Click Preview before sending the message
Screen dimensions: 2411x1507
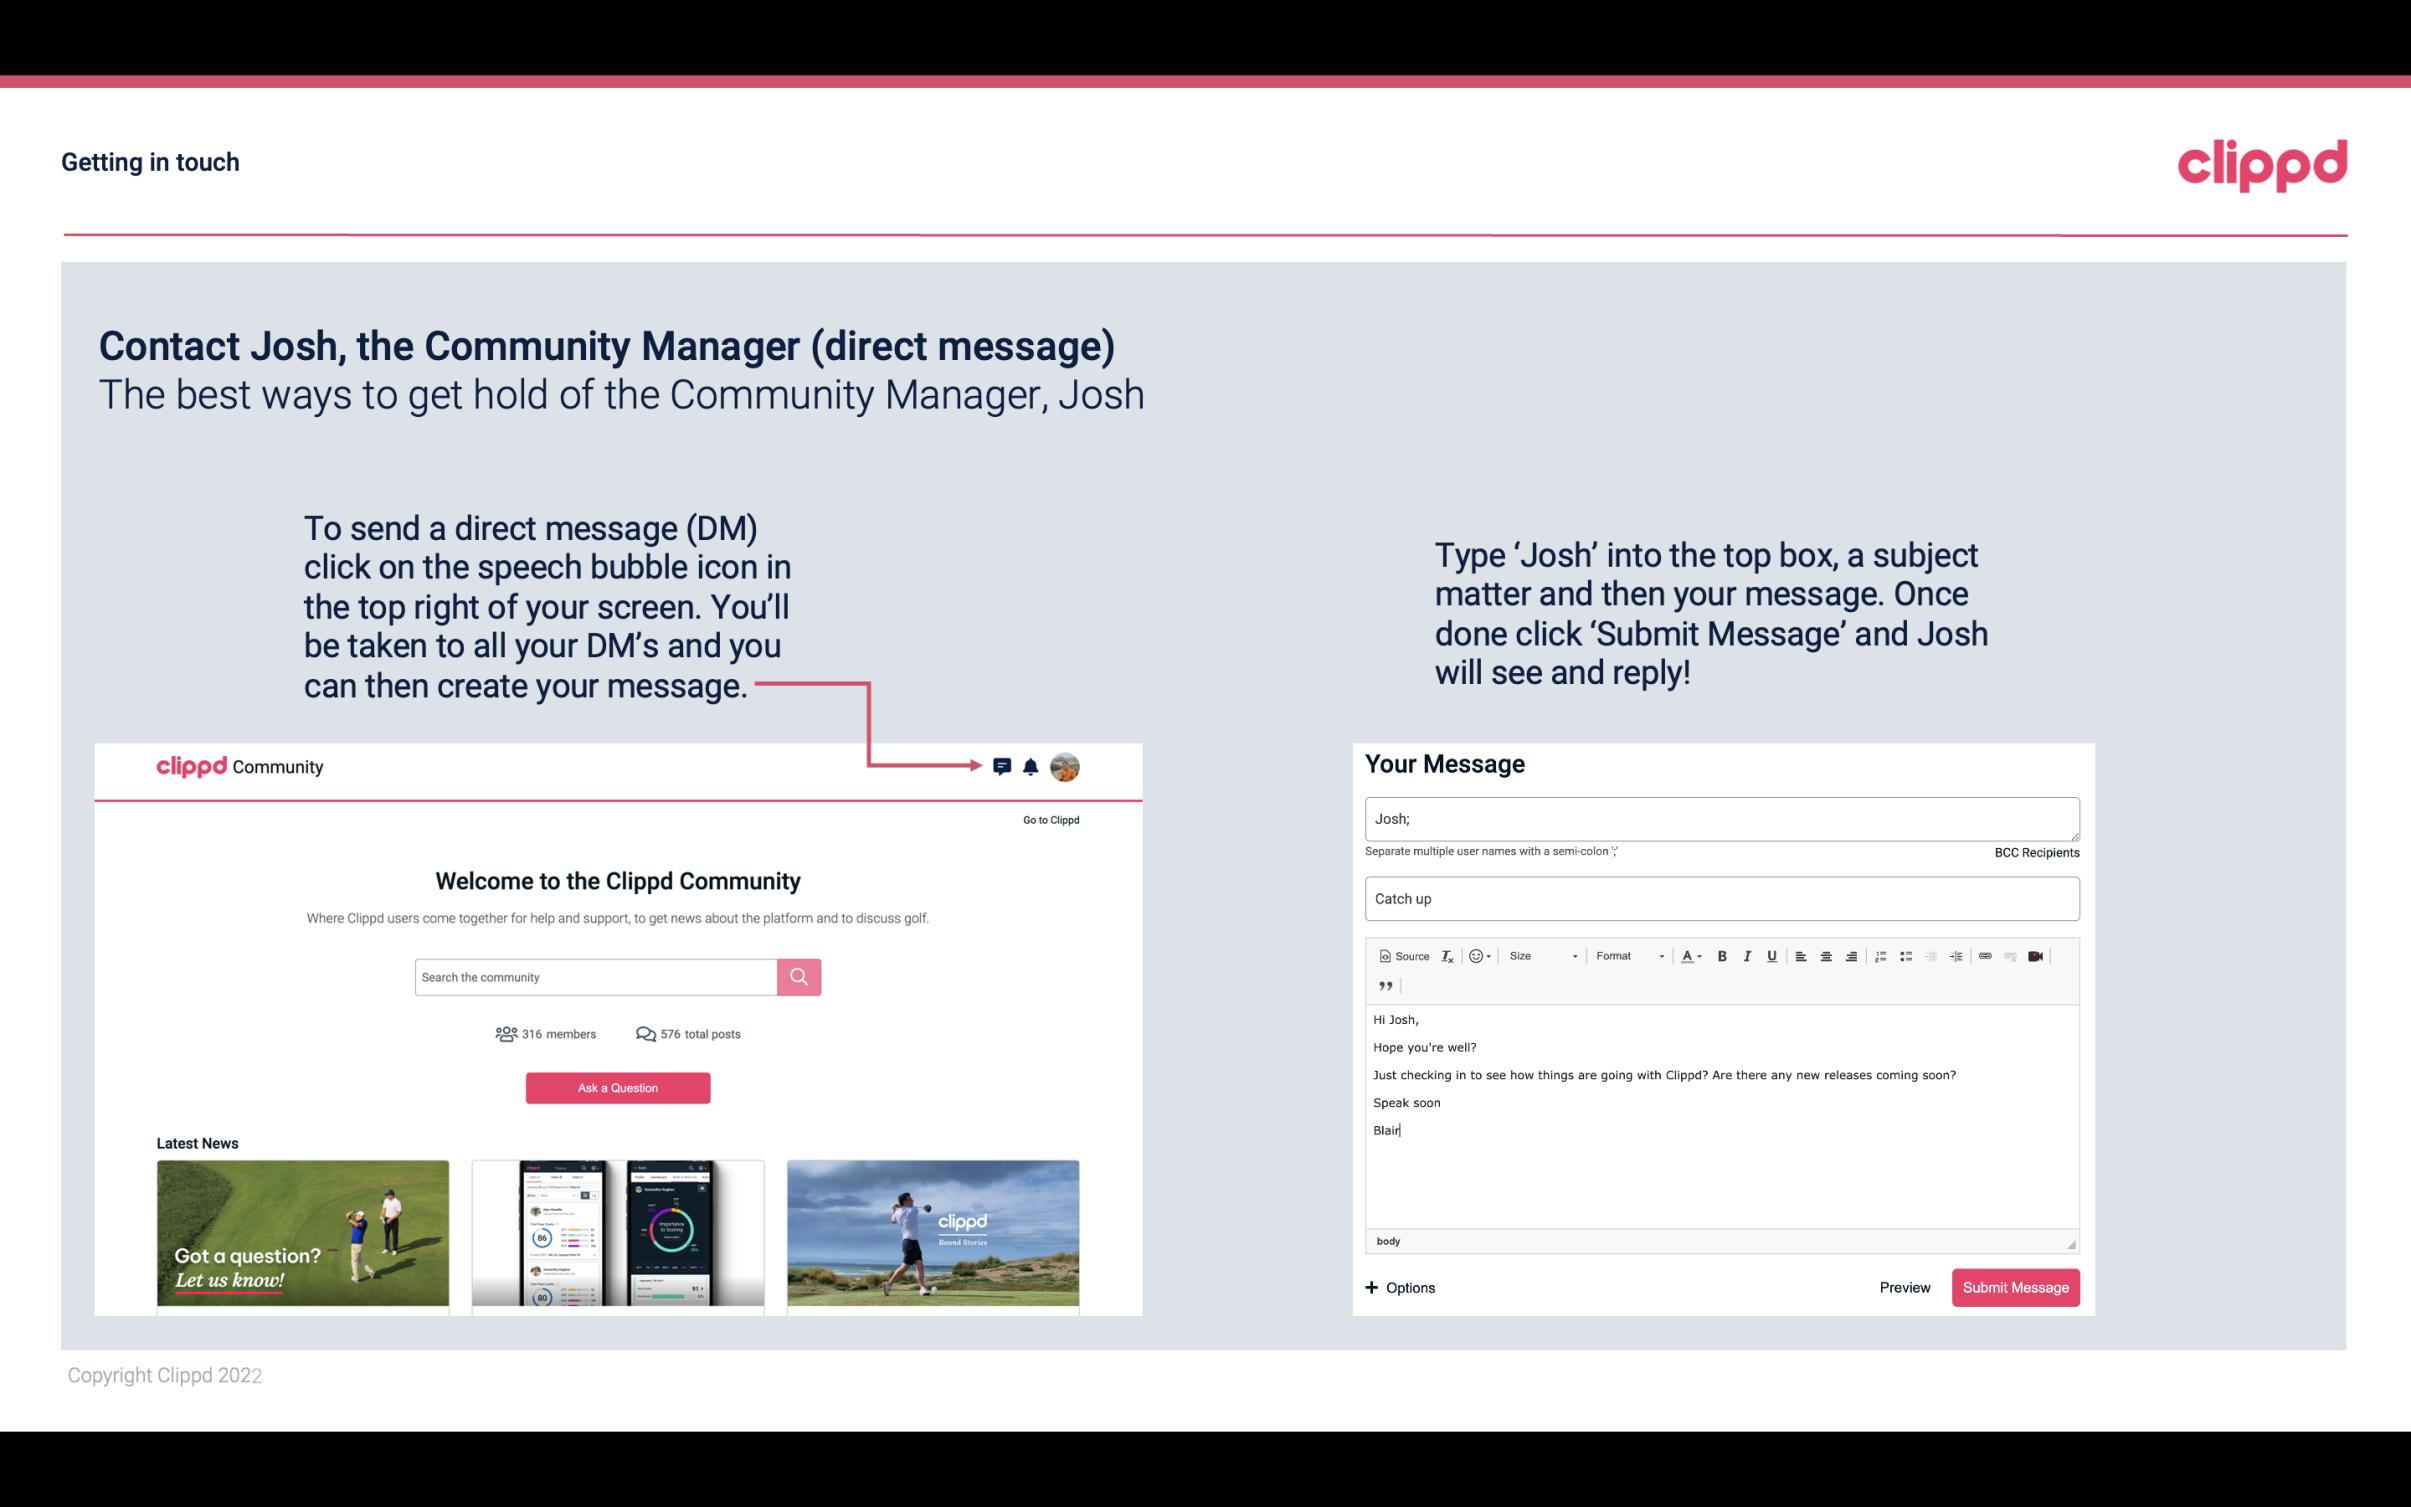1902,1287
